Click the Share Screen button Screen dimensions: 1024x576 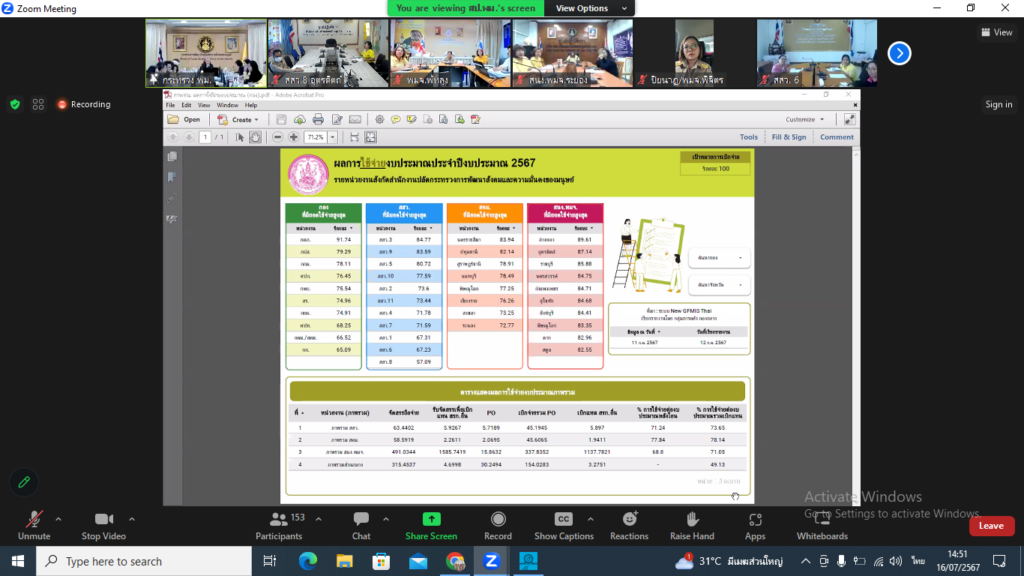tap(431, 526)
